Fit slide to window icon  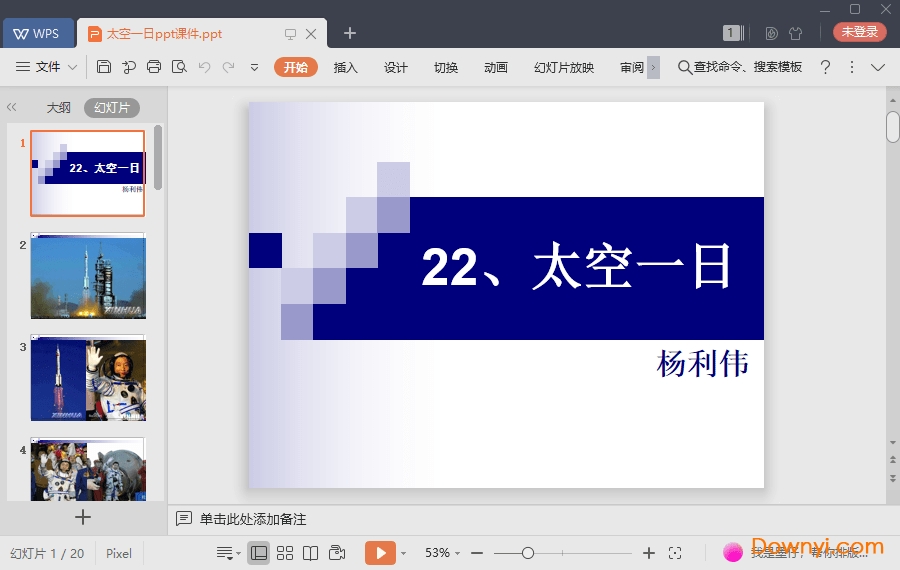pyautogui.click(x=675, y=553)
